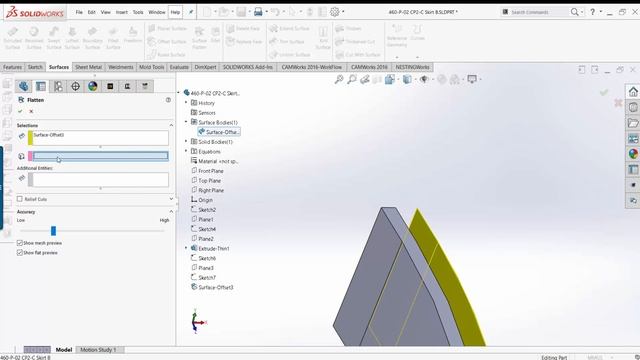Open the PropertyManager tab icon
The image size is (640, 360).
41,86
